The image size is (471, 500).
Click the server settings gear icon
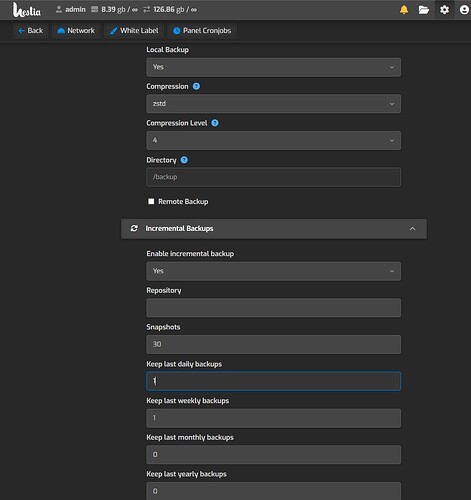pos(444,10)
